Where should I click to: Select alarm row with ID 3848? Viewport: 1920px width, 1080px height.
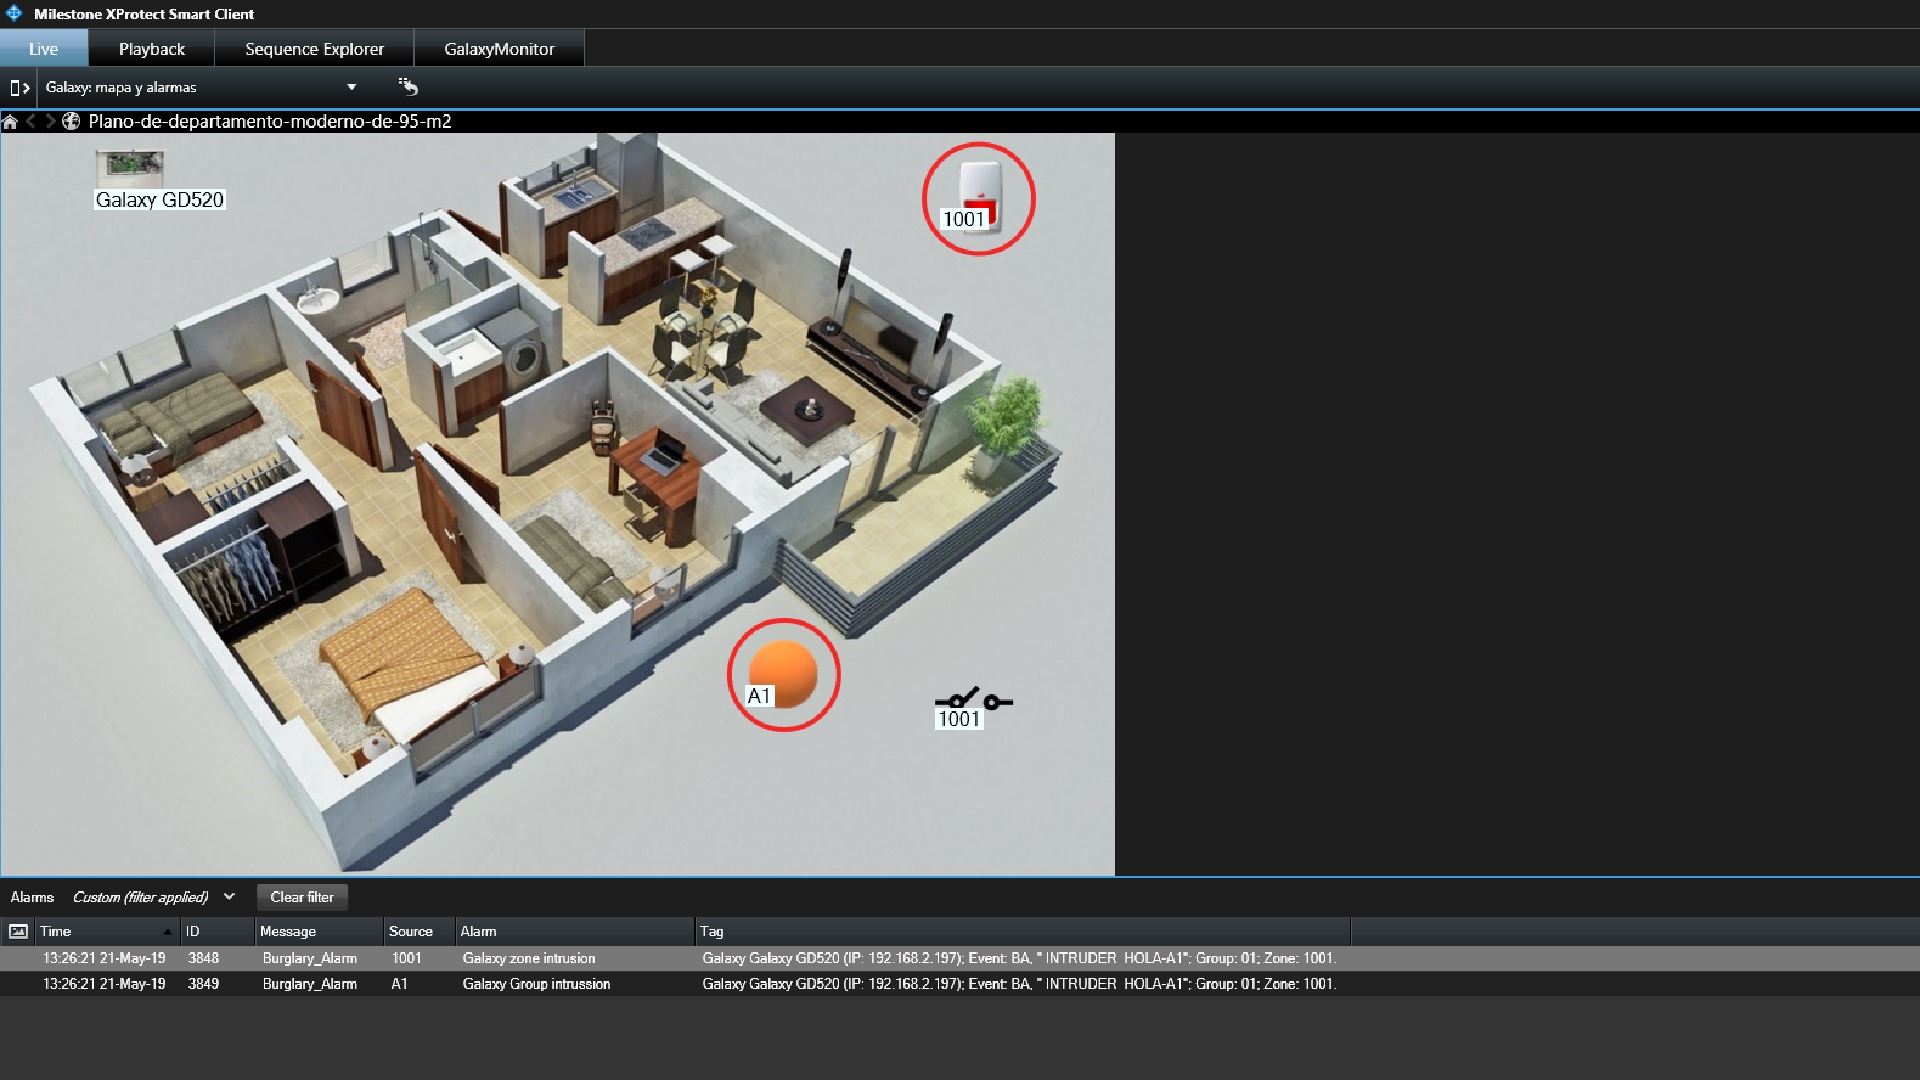click(x=960, y=958)
